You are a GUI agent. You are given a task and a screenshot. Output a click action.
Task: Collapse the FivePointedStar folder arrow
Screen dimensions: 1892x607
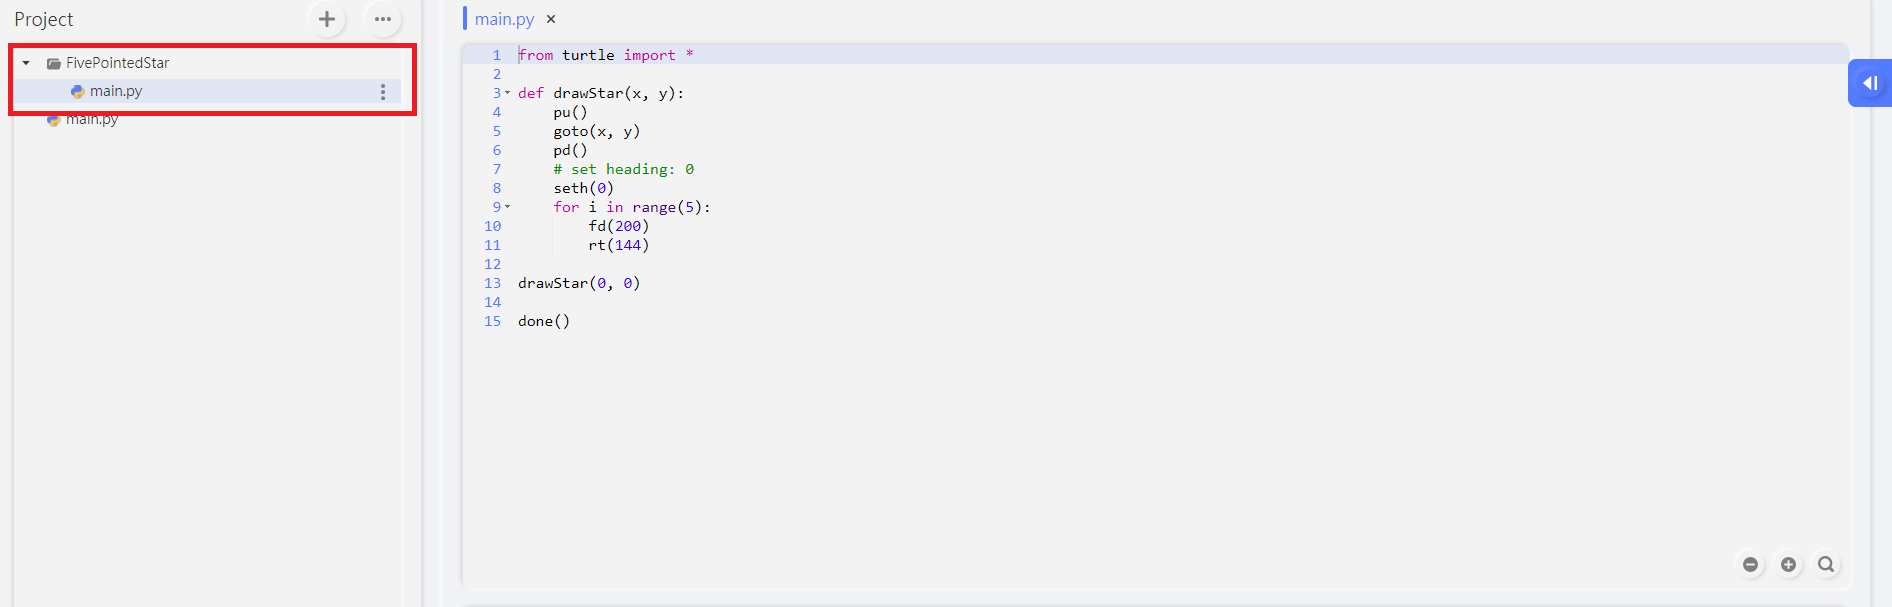tap(26, 63)
